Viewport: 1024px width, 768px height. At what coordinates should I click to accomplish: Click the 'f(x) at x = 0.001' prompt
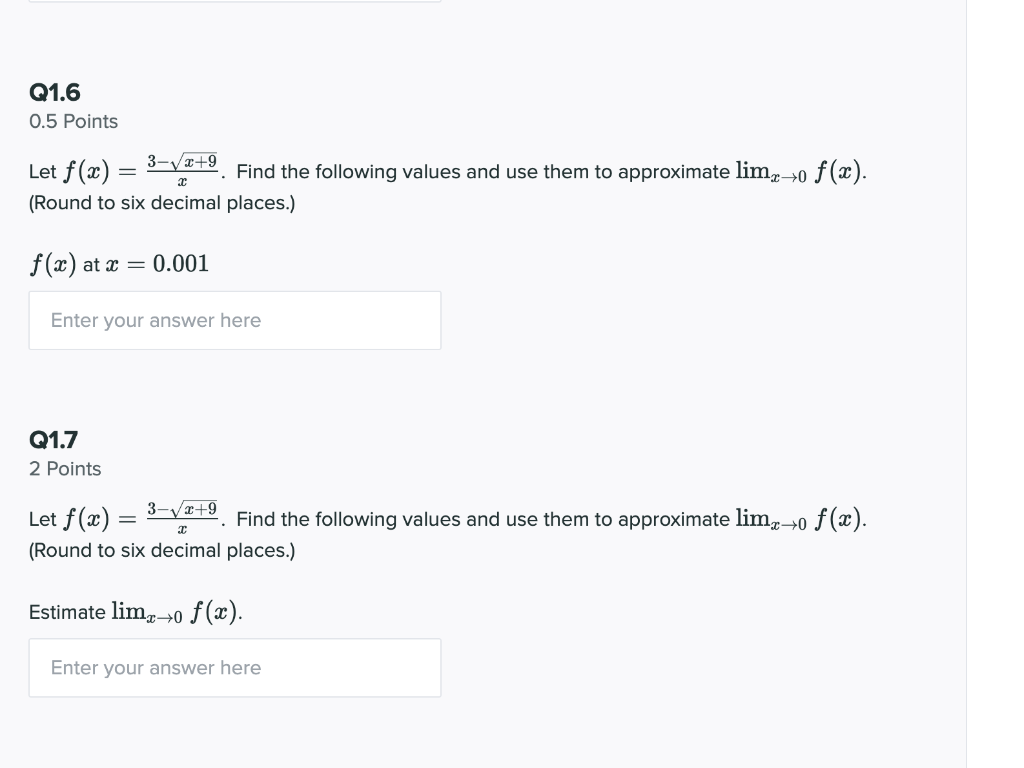[119, 263]
